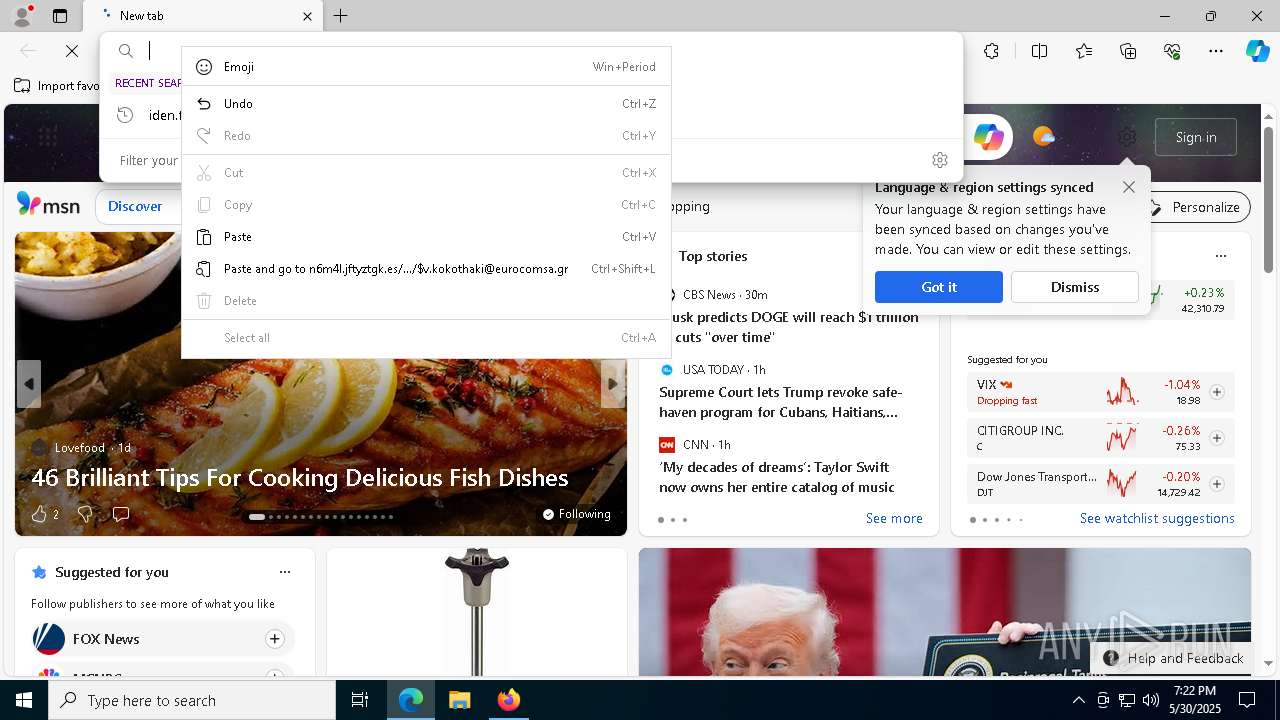Screen dimensions: 1280x720
Task: Click the msn logo
Action: coord(48,205)
